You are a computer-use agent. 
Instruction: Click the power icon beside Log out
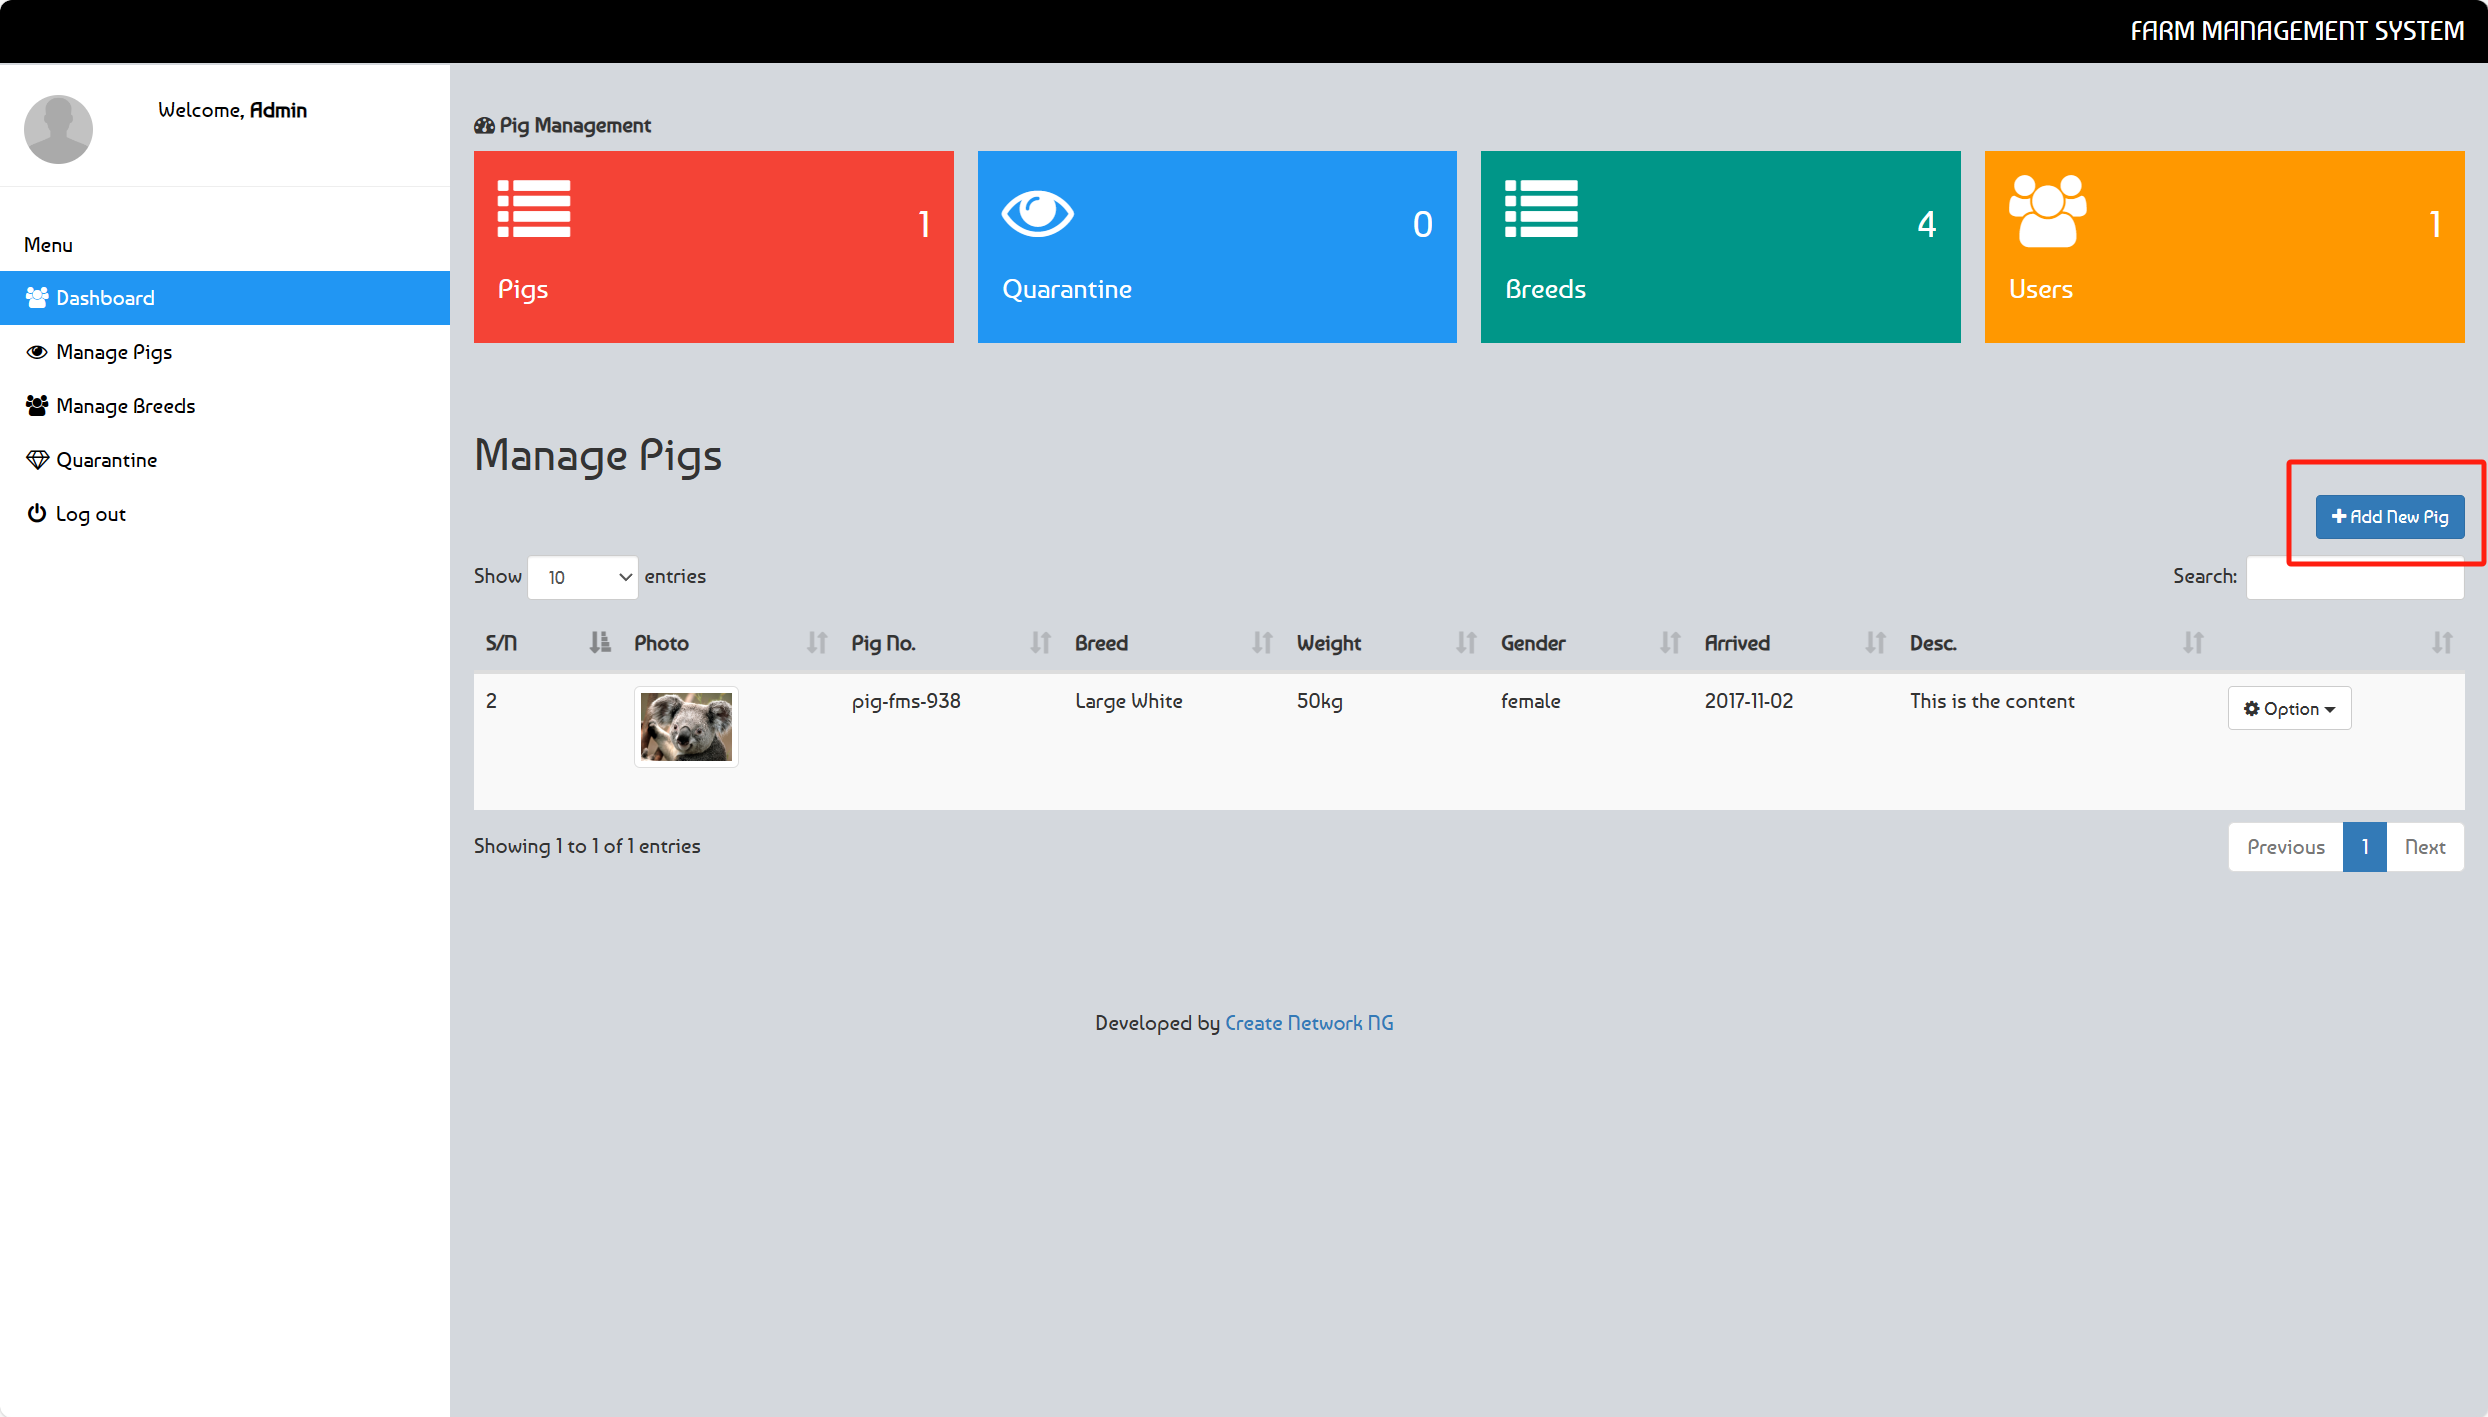coord(37,513)
